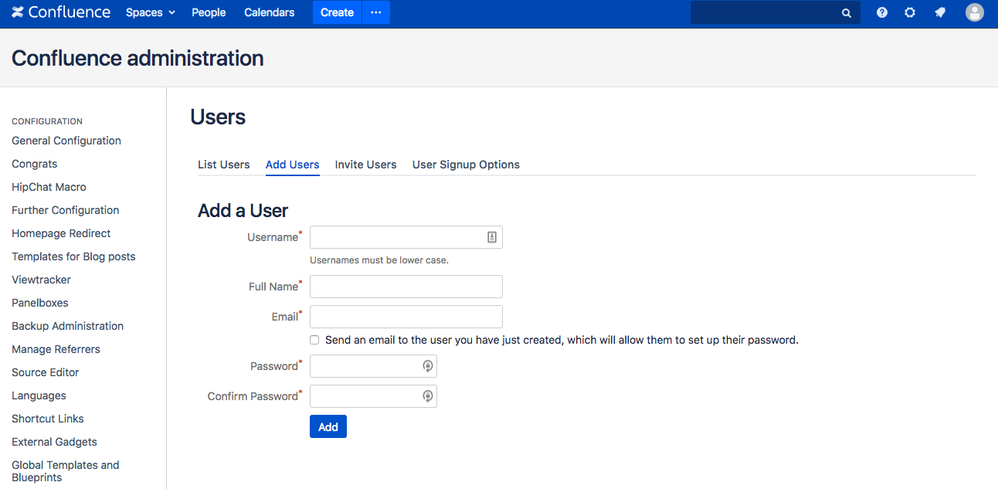Image resolution: width=998 pixels, height=489 pixels.
Task: Go to Backup Administration link
Action: pos(67,326)
